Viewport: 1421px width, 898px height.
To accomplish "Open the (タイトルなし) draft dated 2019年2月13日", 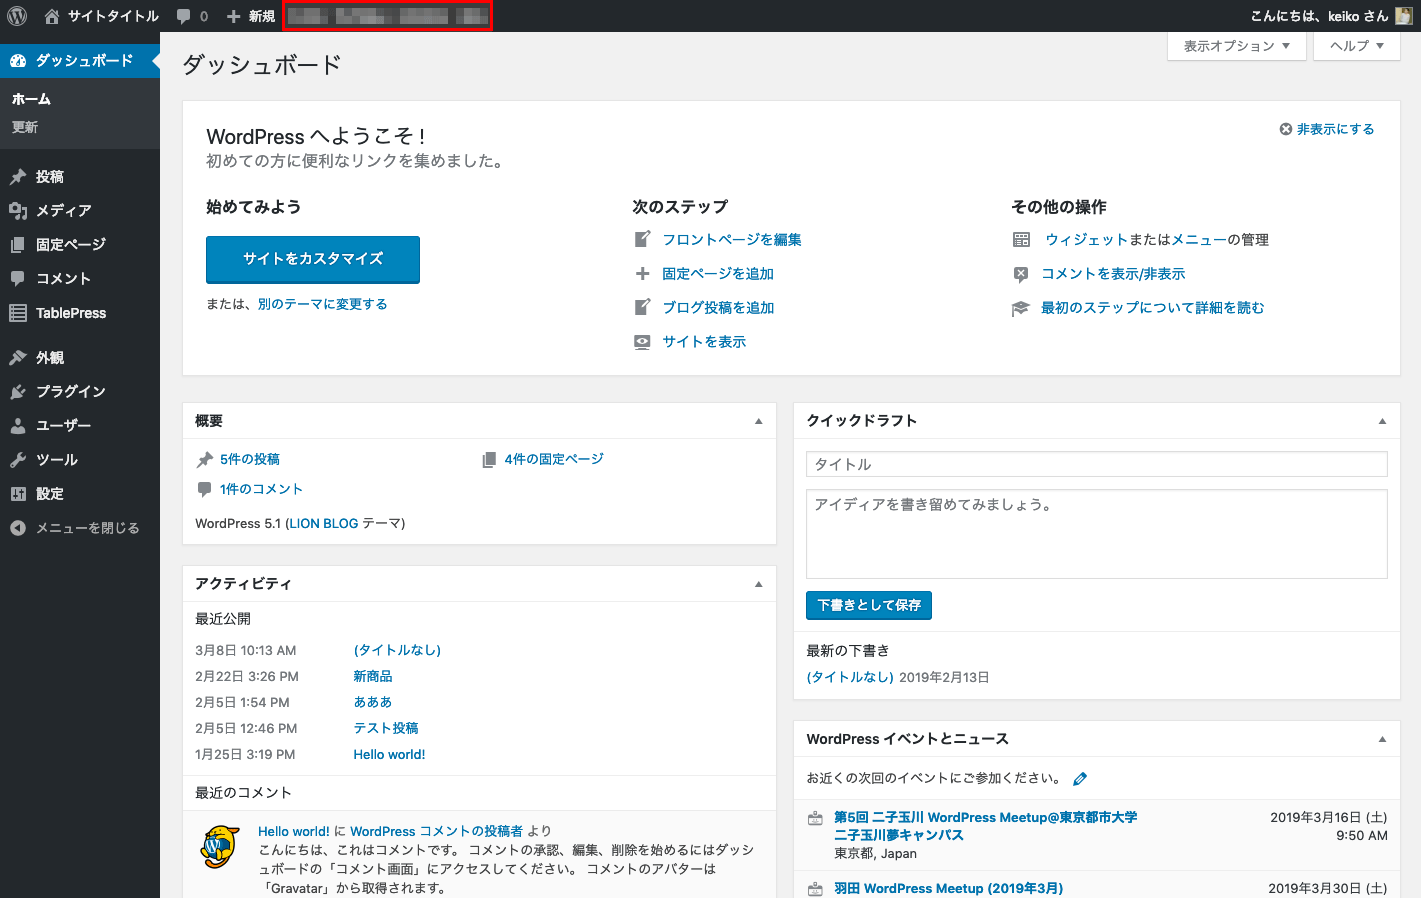I will [x=850, y=677].
